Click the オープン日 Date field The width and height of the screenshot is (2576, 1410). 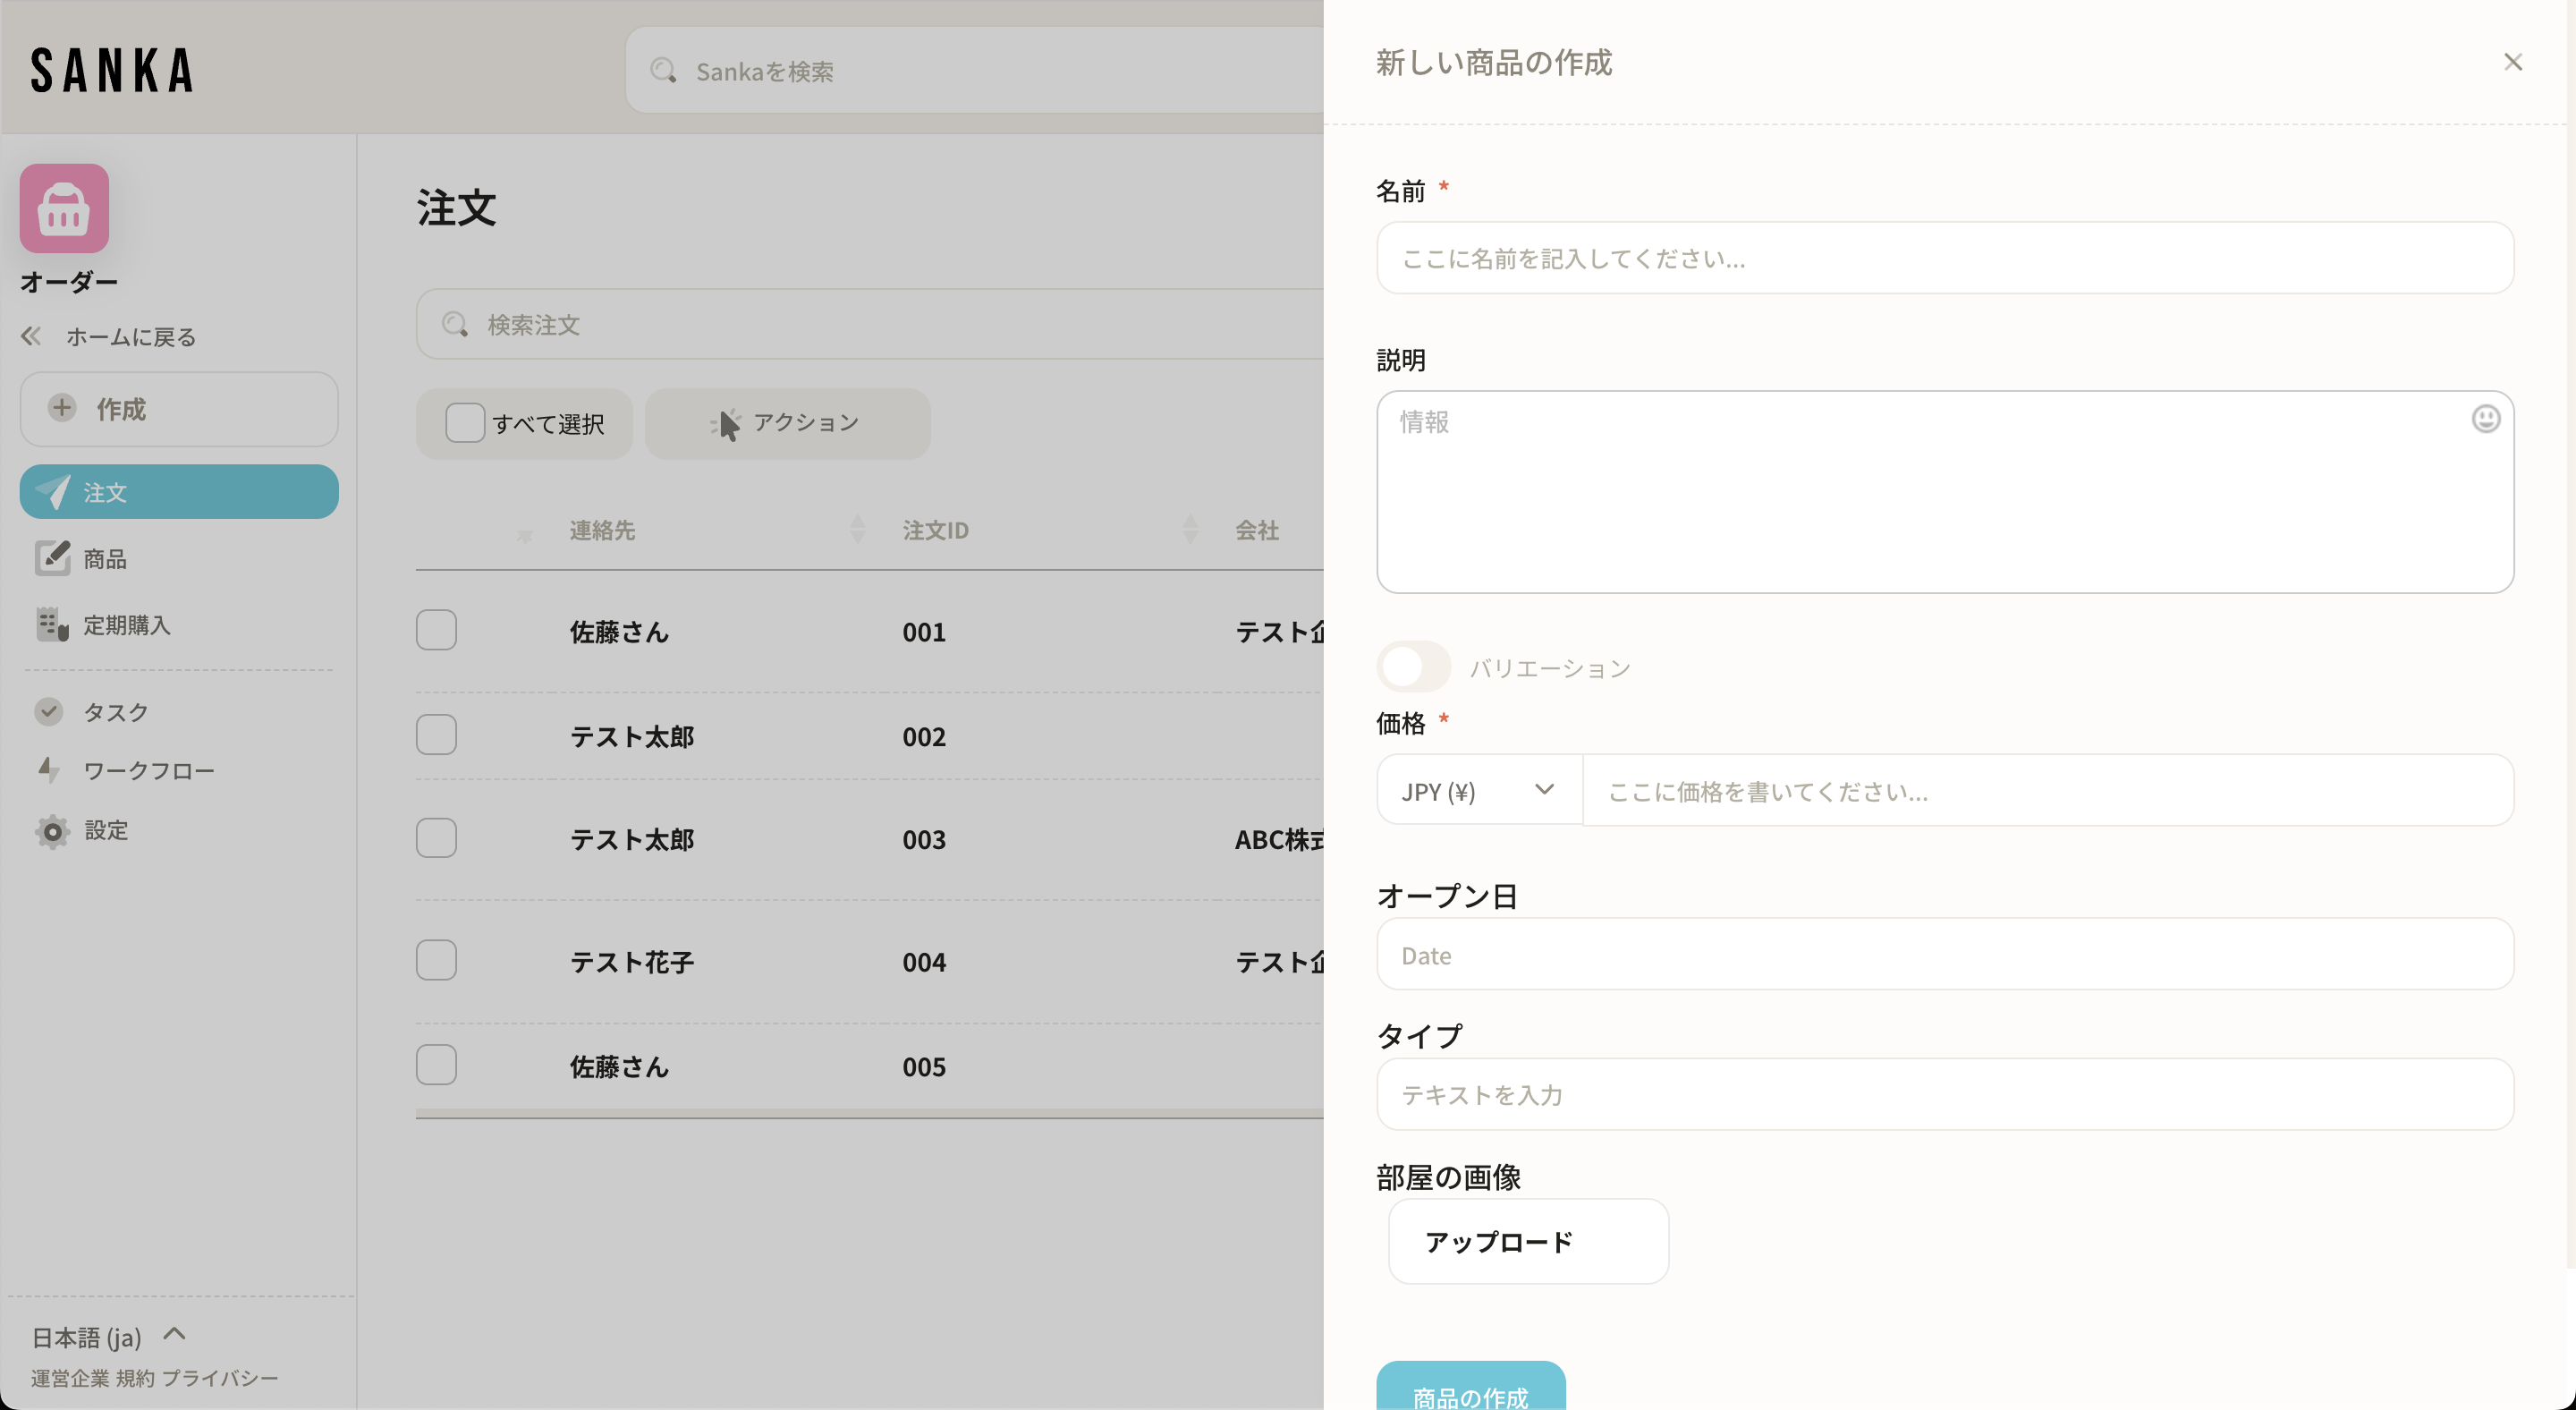pyautogui.click(x=1944, y=955)
